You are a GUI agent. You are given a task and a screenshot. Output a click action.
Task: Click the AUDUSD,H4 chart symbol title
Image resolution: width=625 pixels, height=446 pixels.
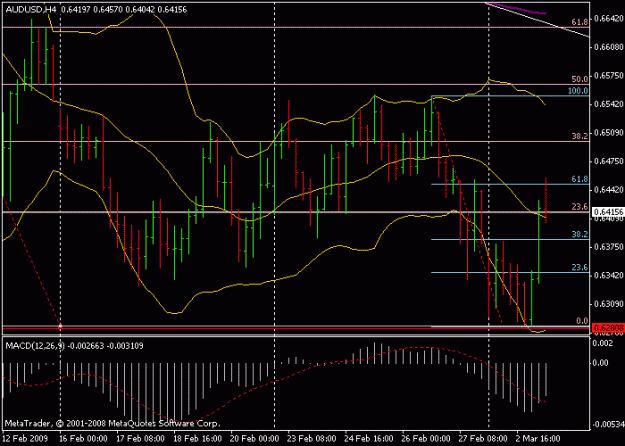pos(31,9)
